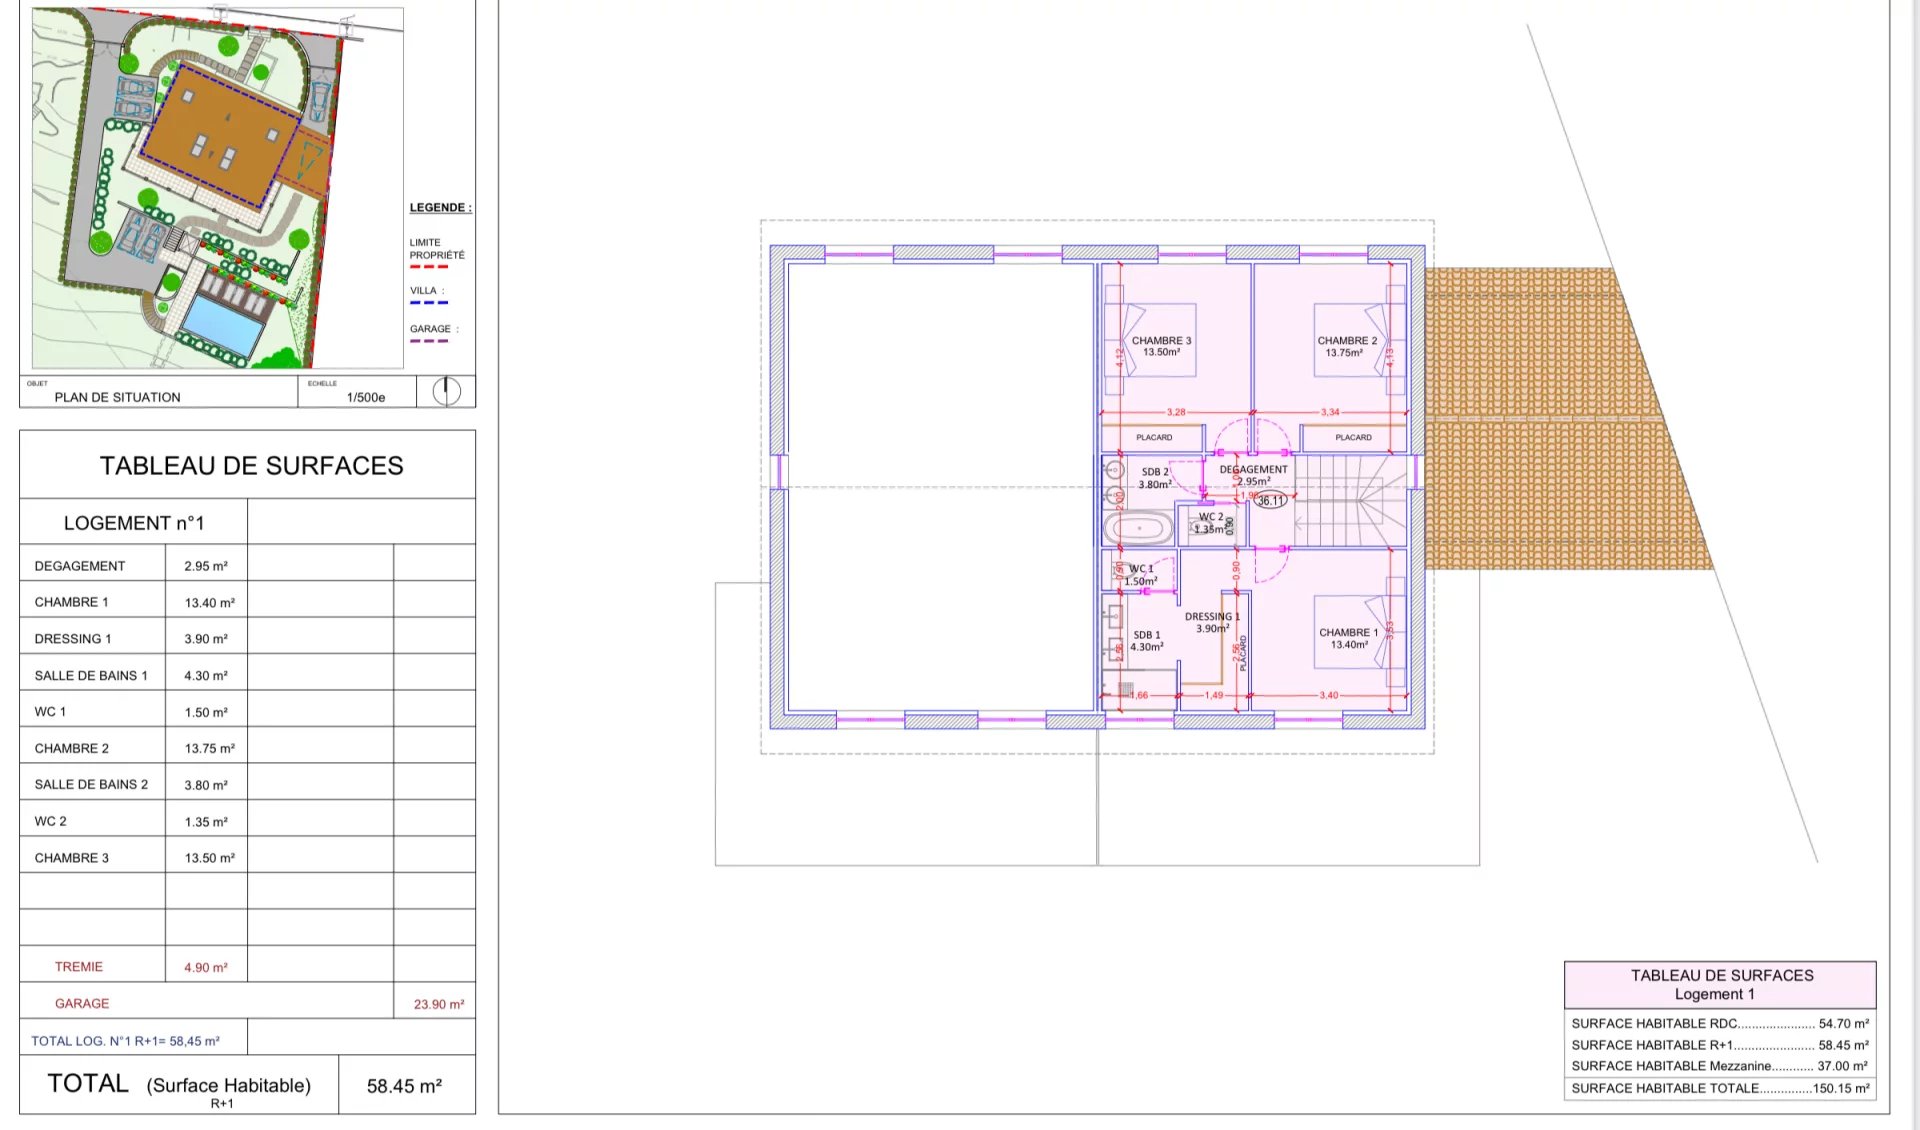This screenshot has height=1130, width=1920.
Task: Click the LOGEMENT n°1 header cell
Action: 134,523
